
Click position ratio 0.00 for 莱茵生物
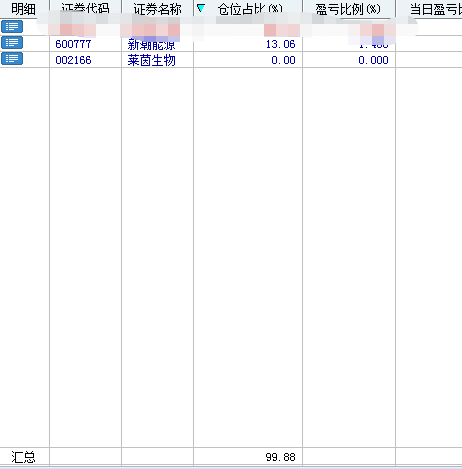[x=283, y=60]
